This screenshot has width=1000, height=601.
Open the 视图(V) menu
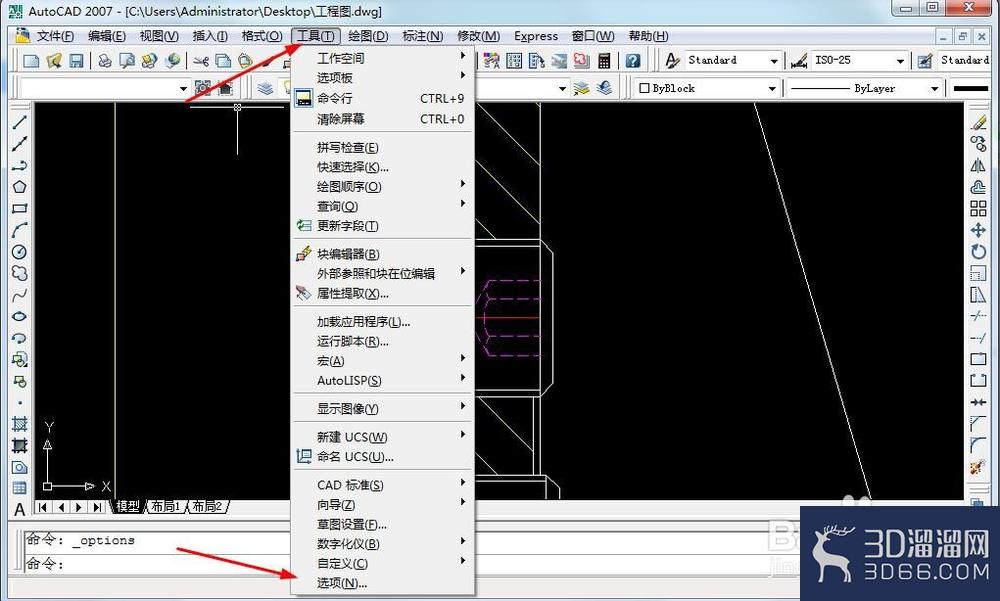click(159, 36)
